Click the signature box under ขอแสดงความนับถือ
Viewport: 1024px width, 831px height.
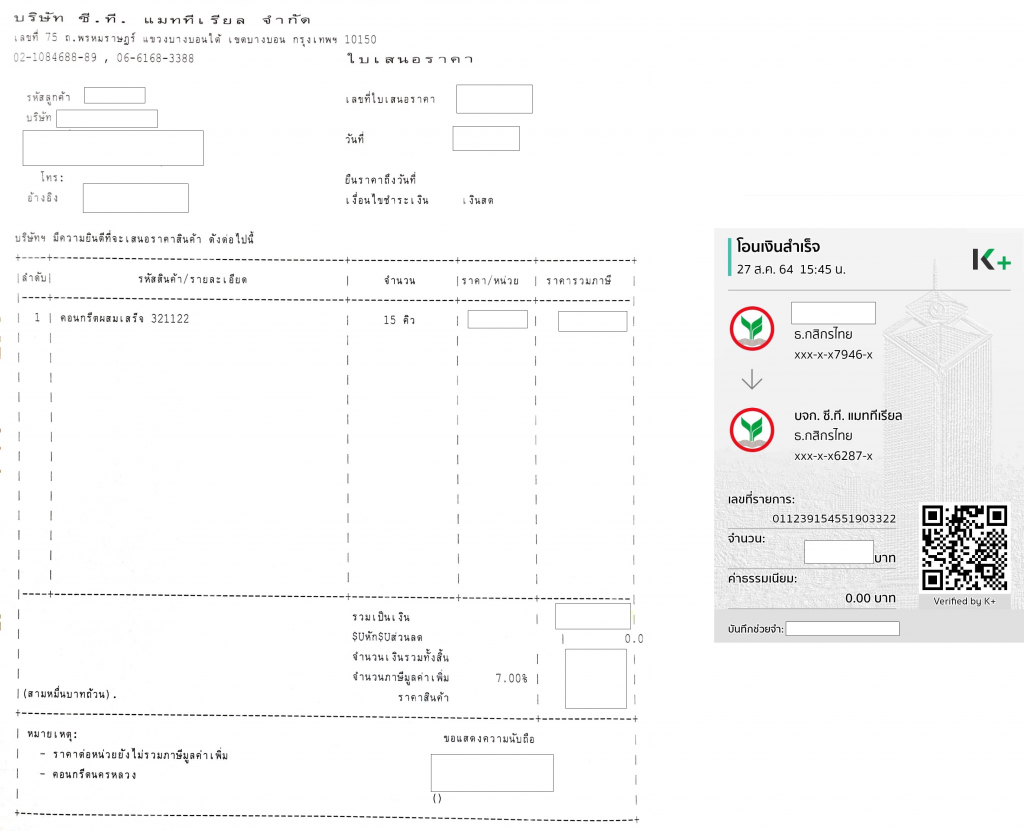pos(492,773)
